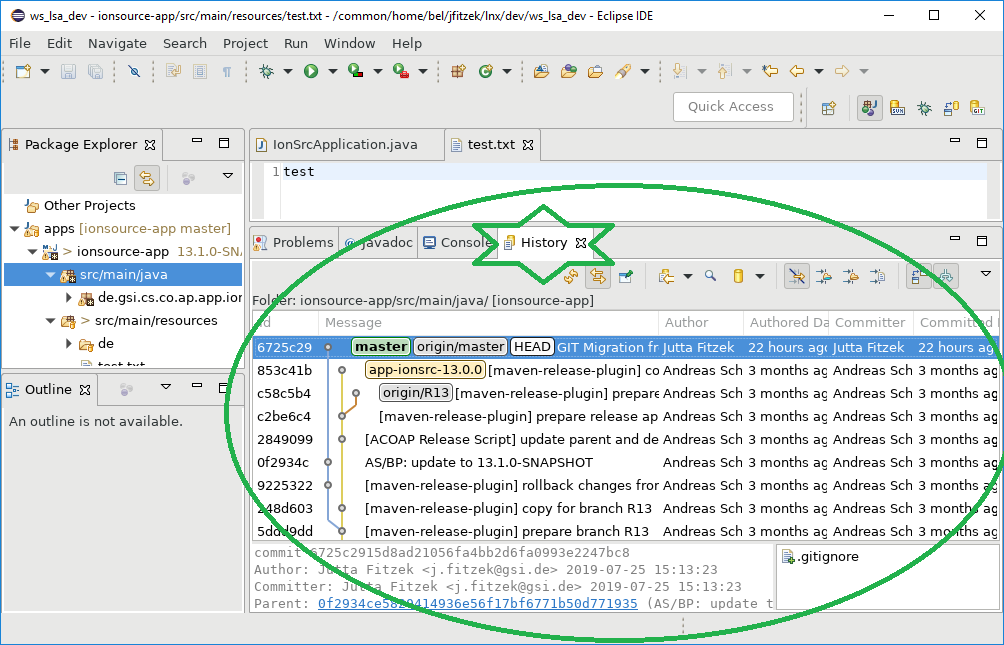Click the Author column header
Screen dimensions: 1004x645
[700, 323]
